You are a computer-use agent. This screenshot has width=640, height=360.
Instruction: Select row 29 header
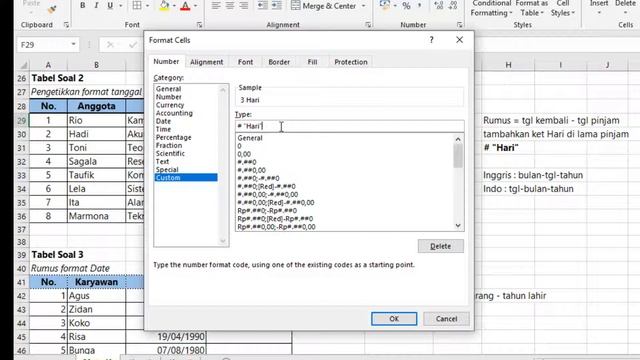pyautogui.click(x=22, y=120)
